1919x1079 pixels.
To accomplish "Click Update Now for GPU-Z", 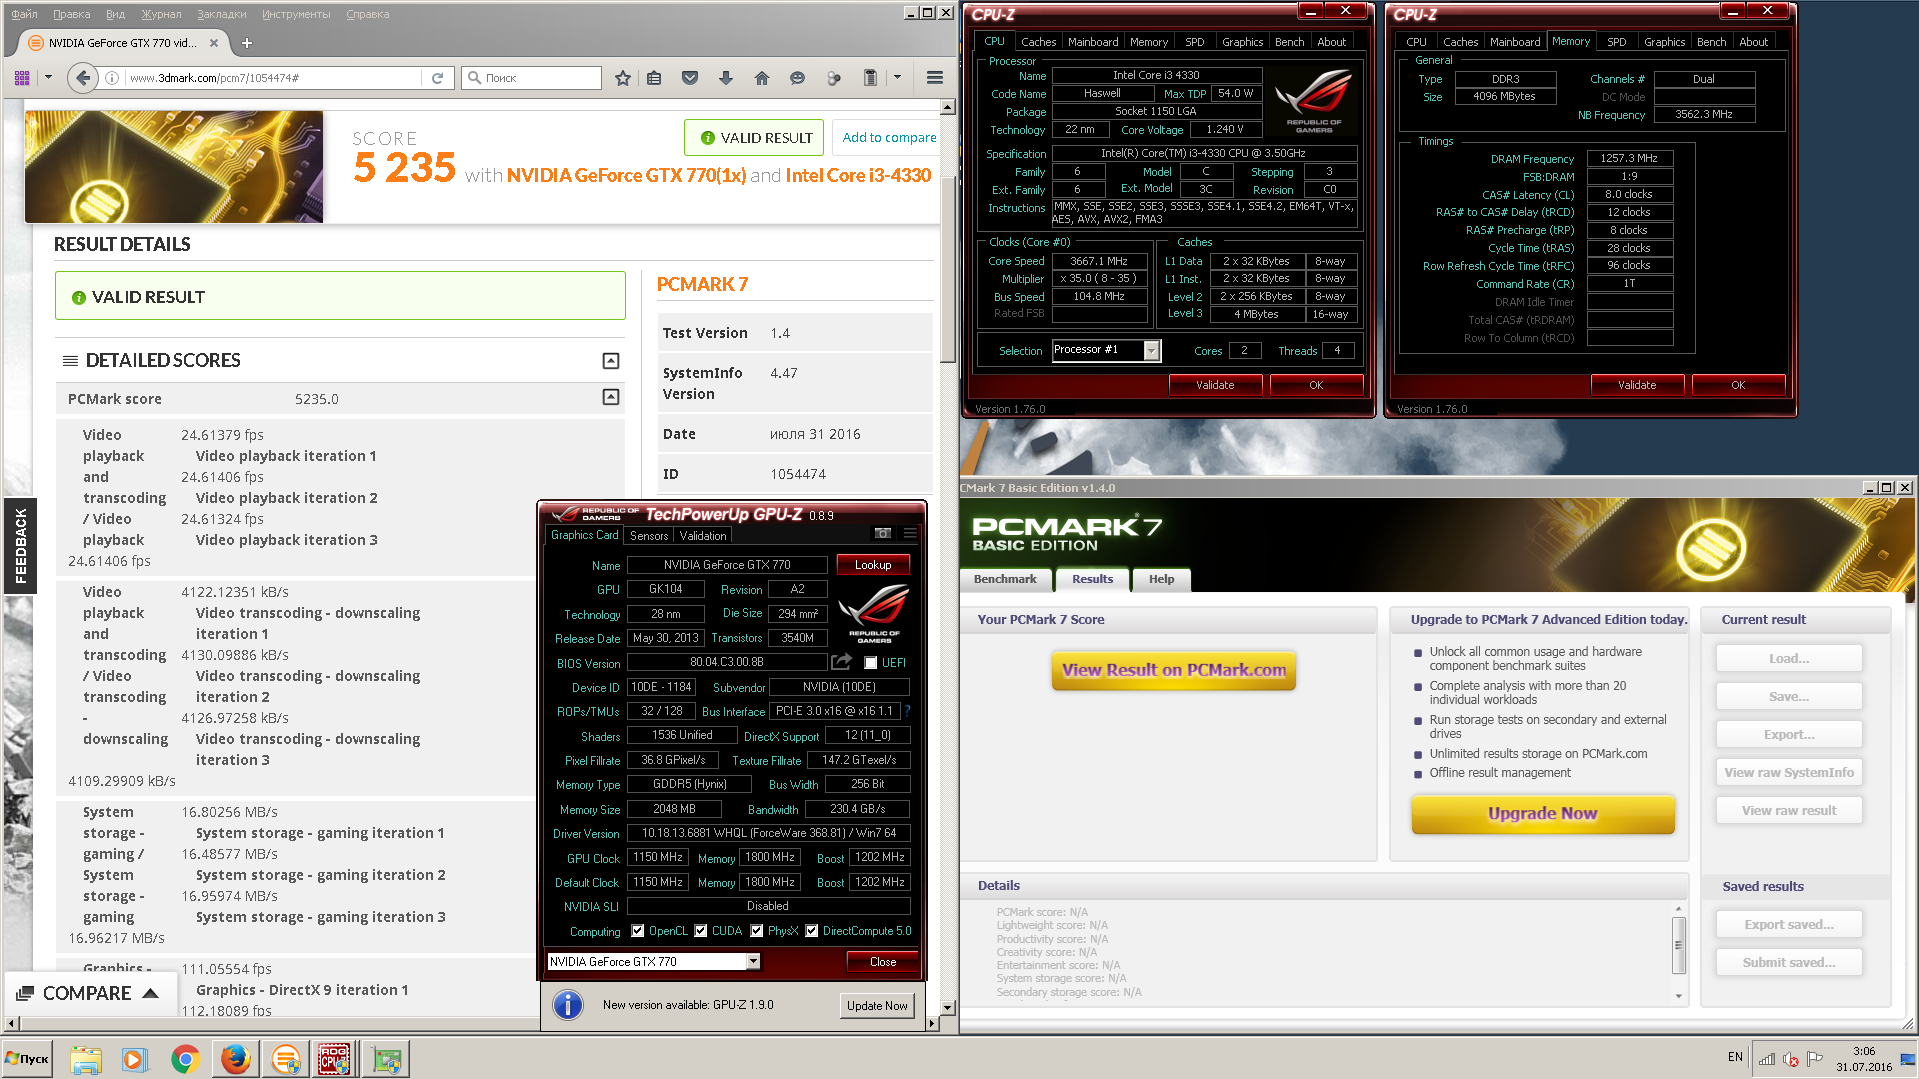I will coord(877,1005).
